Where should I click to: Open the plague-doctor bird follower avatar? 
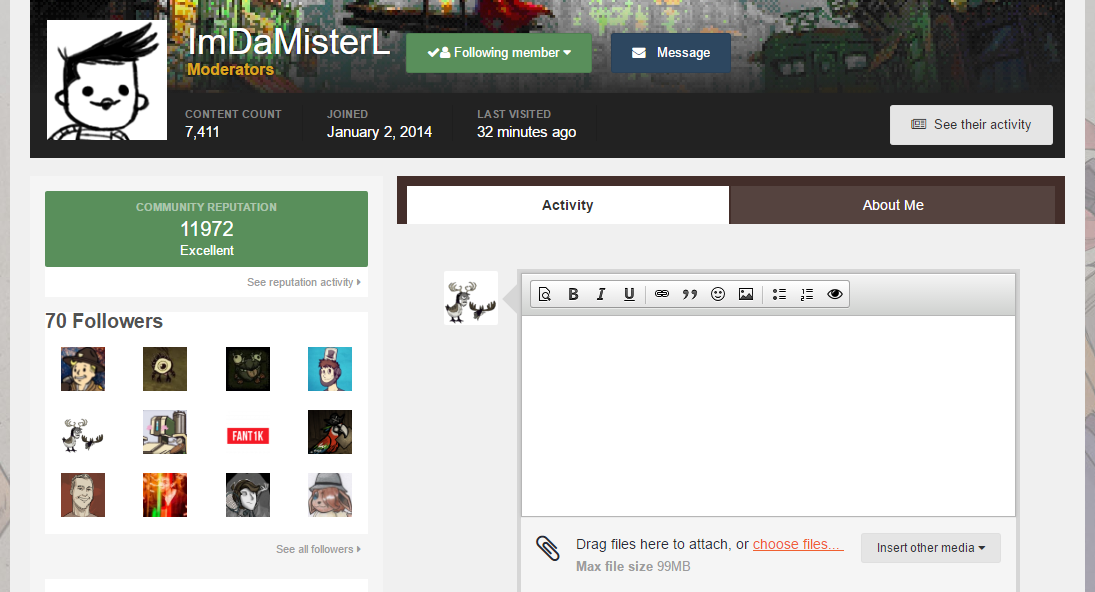tap(330, 432)
